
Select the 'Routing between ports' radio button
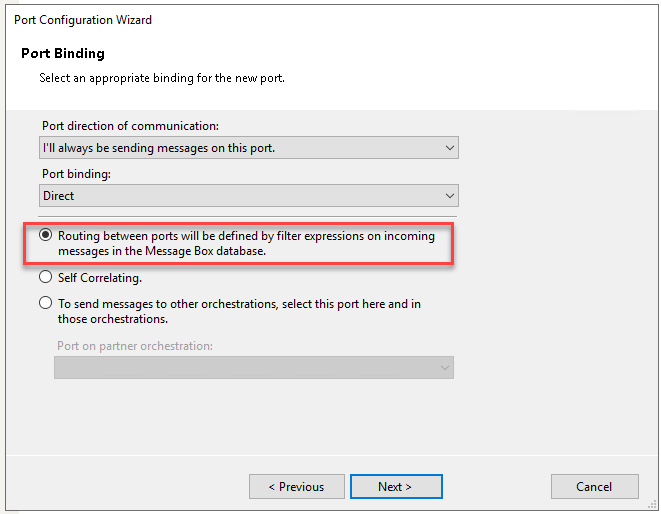click(x=46, y=236)
